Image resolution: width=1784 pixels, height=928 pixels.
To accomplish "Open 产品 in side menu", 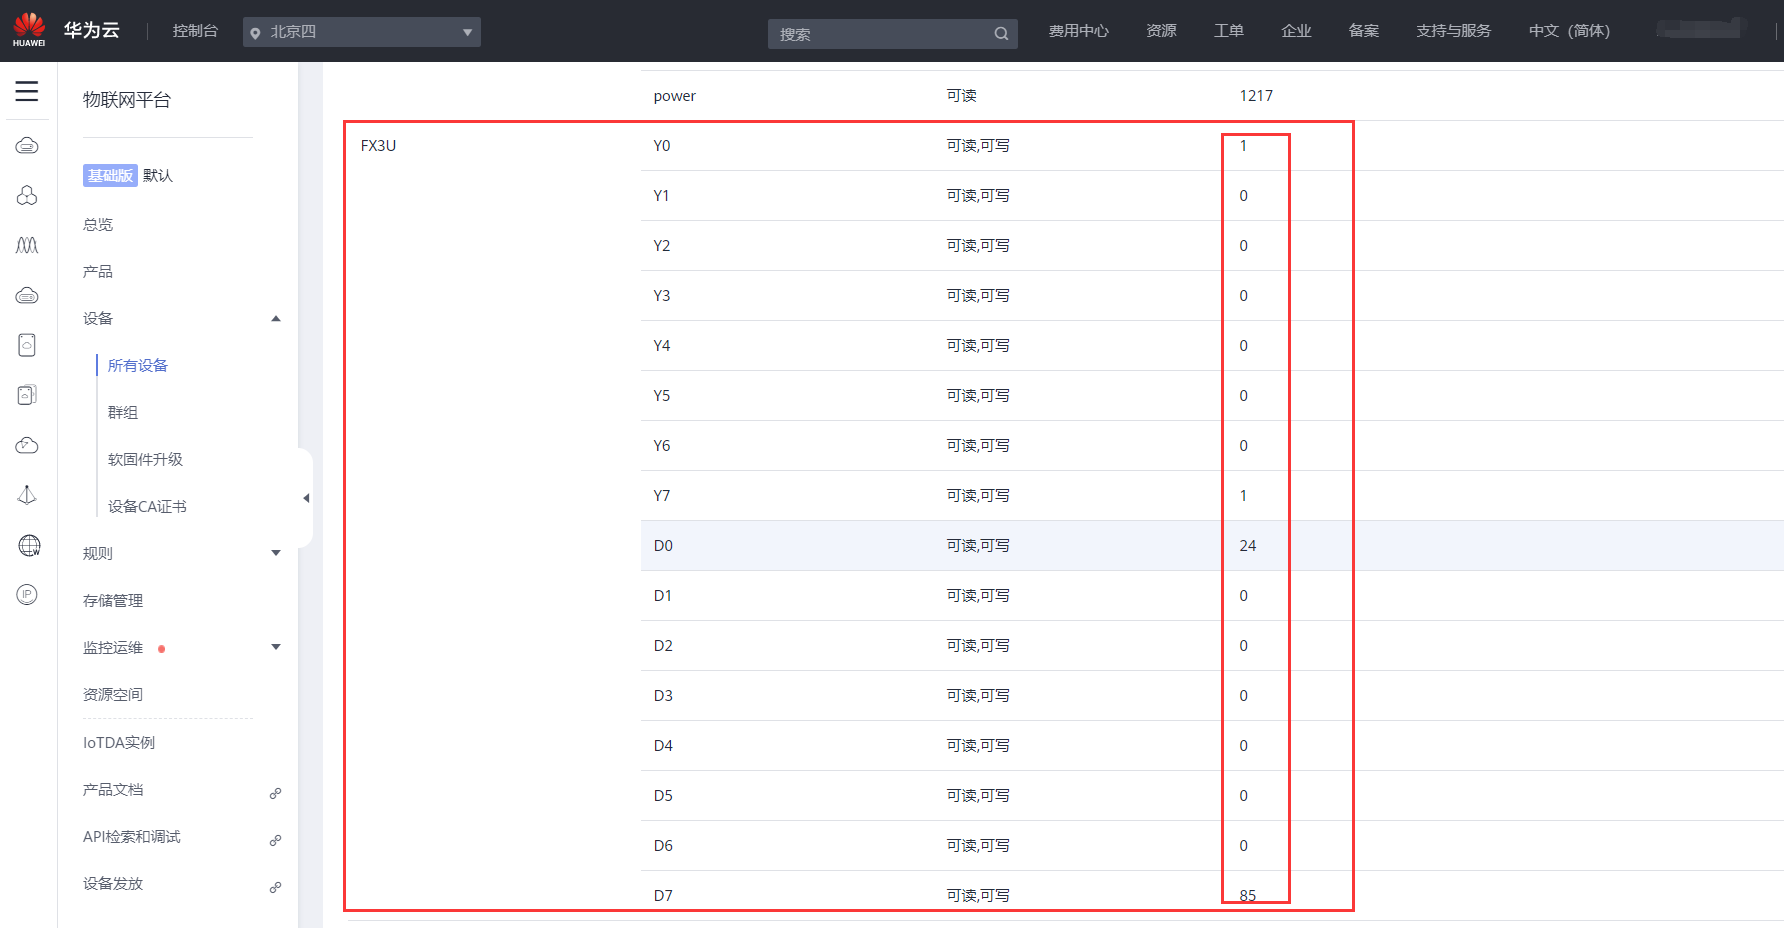I will (x=98, y=272).
